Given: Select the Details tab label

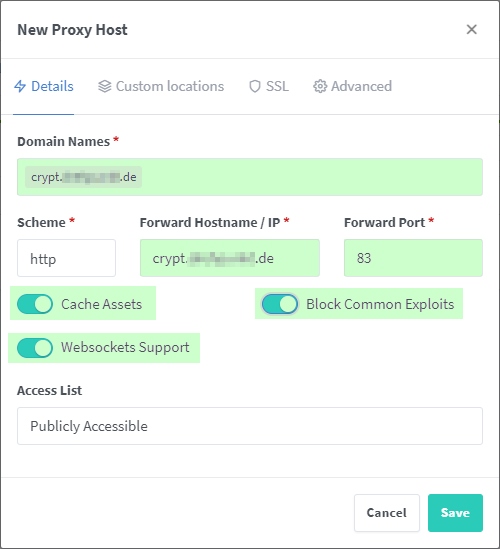Looking at the screenshot, I should coord(52,86).
